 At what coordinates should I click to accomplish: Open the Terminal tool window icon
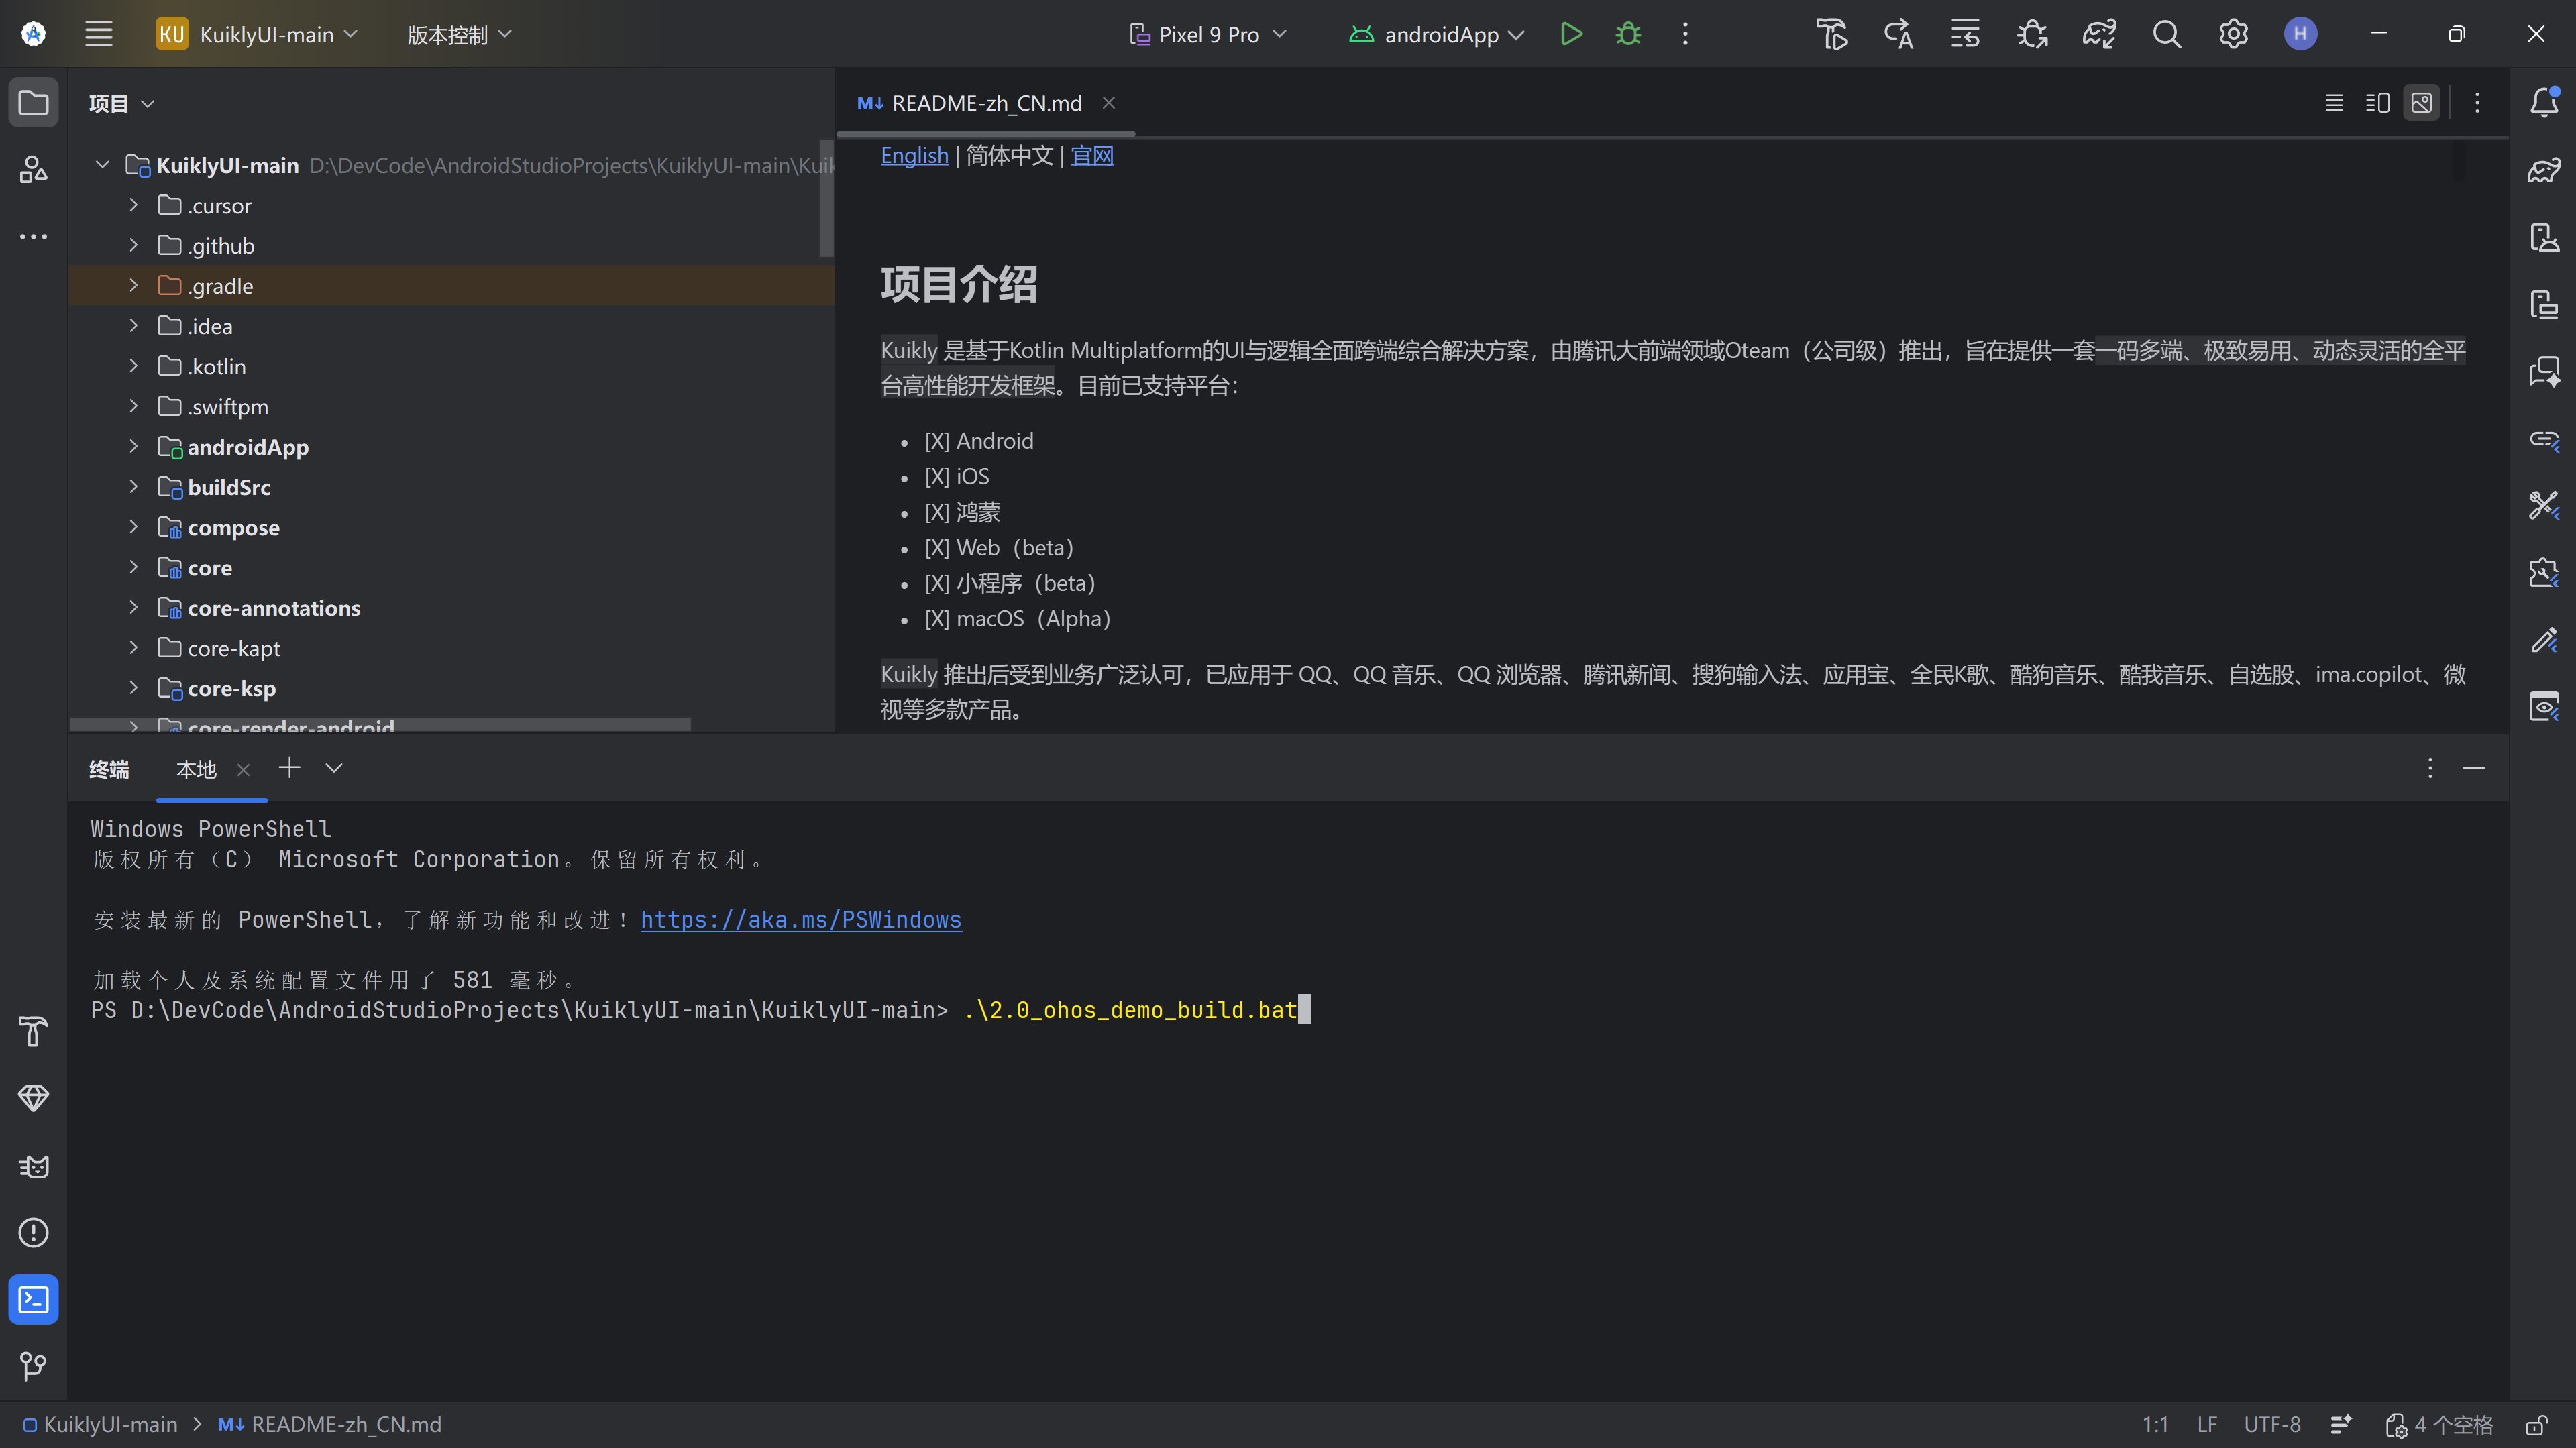click(33, 1299)
